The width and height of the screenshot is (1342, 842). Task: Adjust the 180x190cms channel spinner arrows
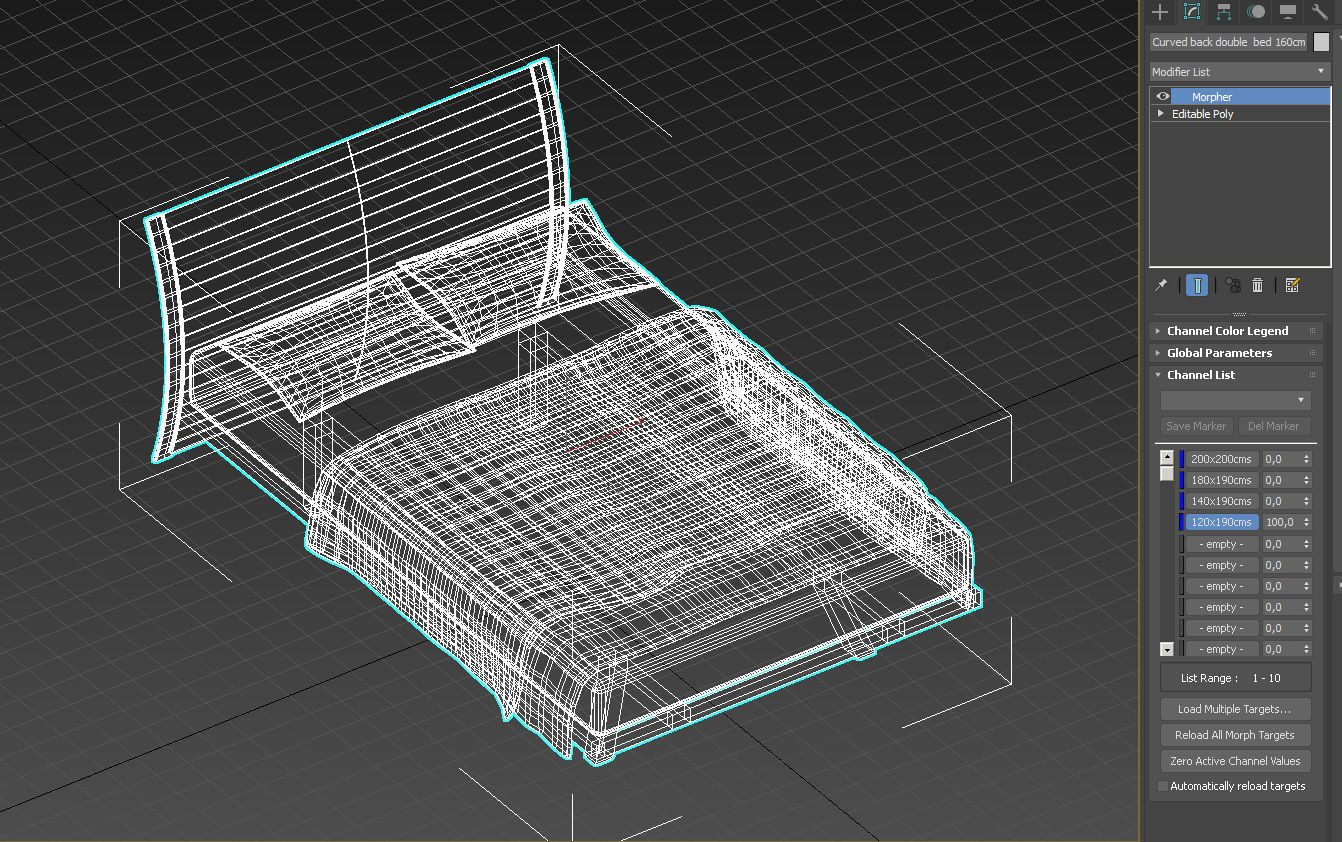point(1306,480)
